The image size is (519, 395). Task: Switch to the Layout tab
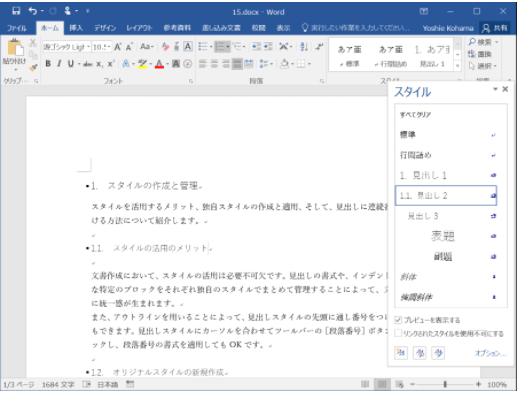click(139, 28)
